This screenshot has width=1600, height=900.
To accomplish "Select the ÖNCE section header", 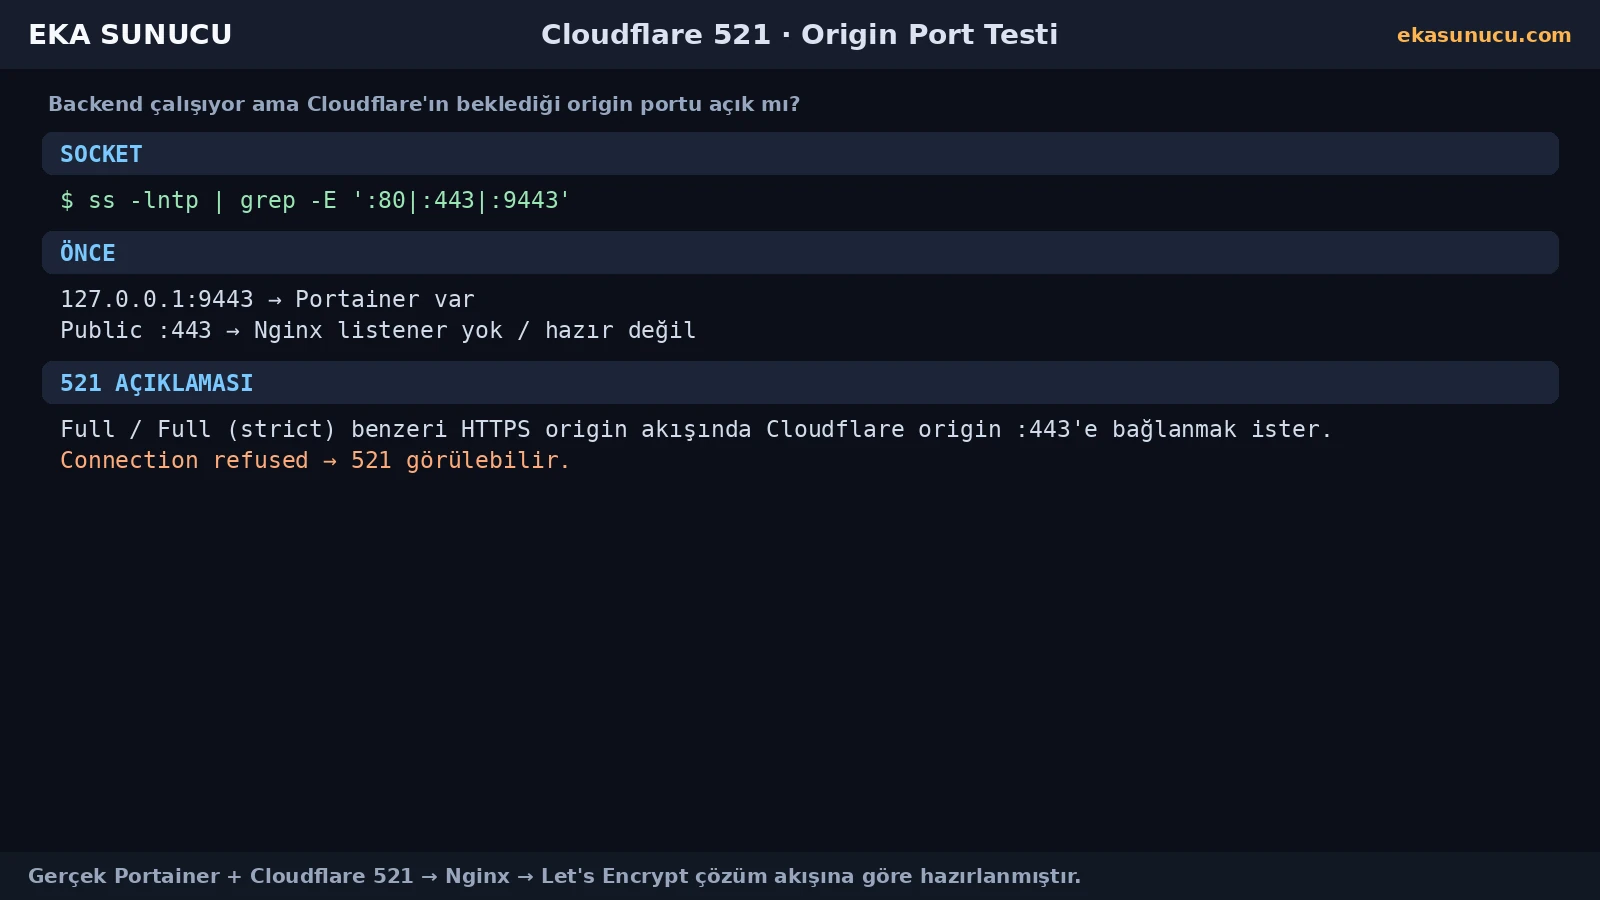I will [800, 253].
